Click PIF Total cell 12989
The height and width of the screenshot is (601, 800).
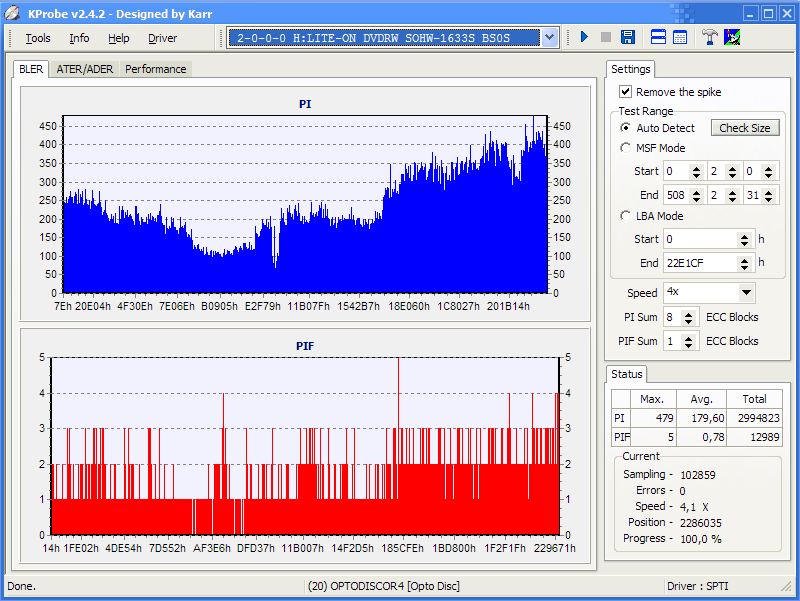[x=754, y=437]
